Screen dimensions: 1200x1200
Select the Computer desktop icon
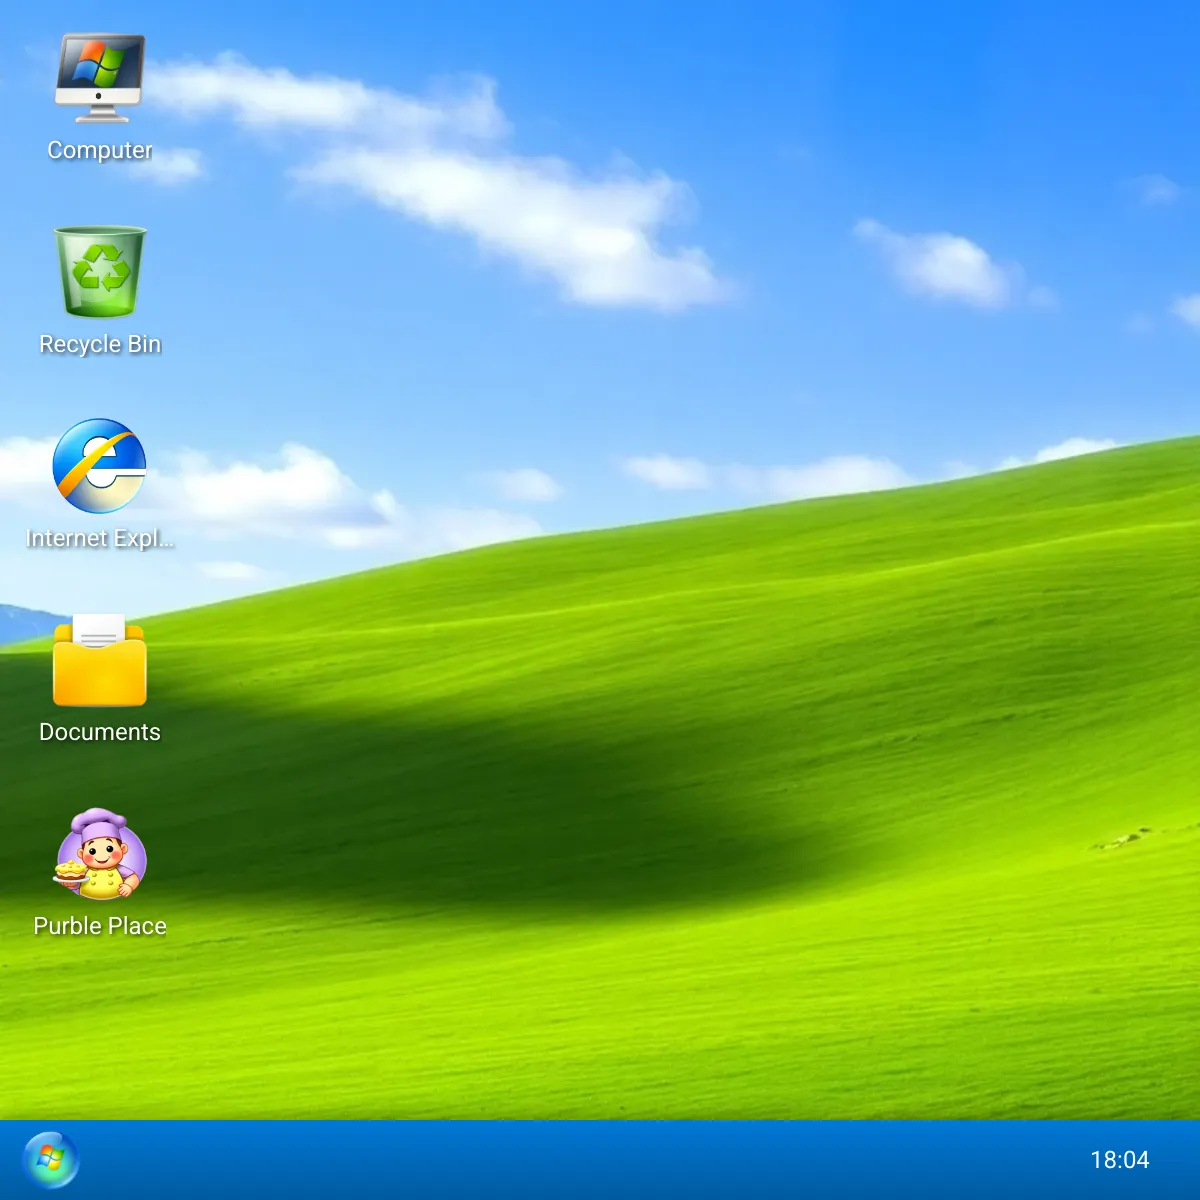tap(100, 78)
